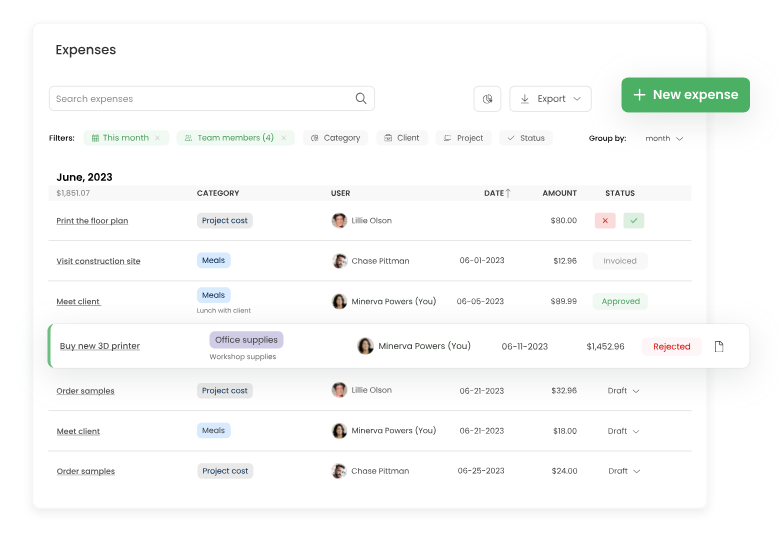Click the red reject X for Print the floor plan
Screen dimensions: 779x552
[x=605, y=221]
